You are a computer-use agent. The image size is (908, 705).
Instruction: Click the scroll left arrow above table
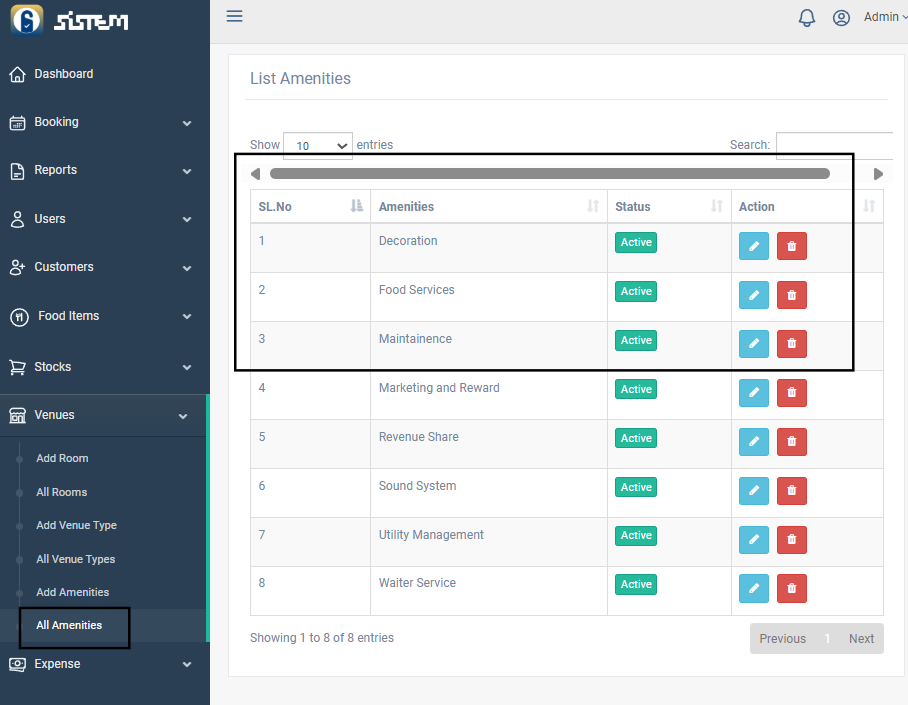click(x=255, y=174)
